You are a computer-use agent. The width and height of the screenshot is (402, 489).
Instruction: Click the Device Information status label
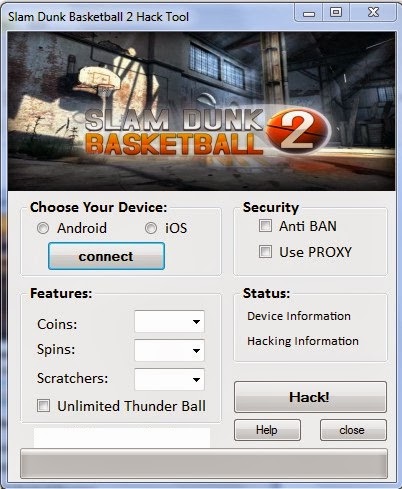[299, 316]
